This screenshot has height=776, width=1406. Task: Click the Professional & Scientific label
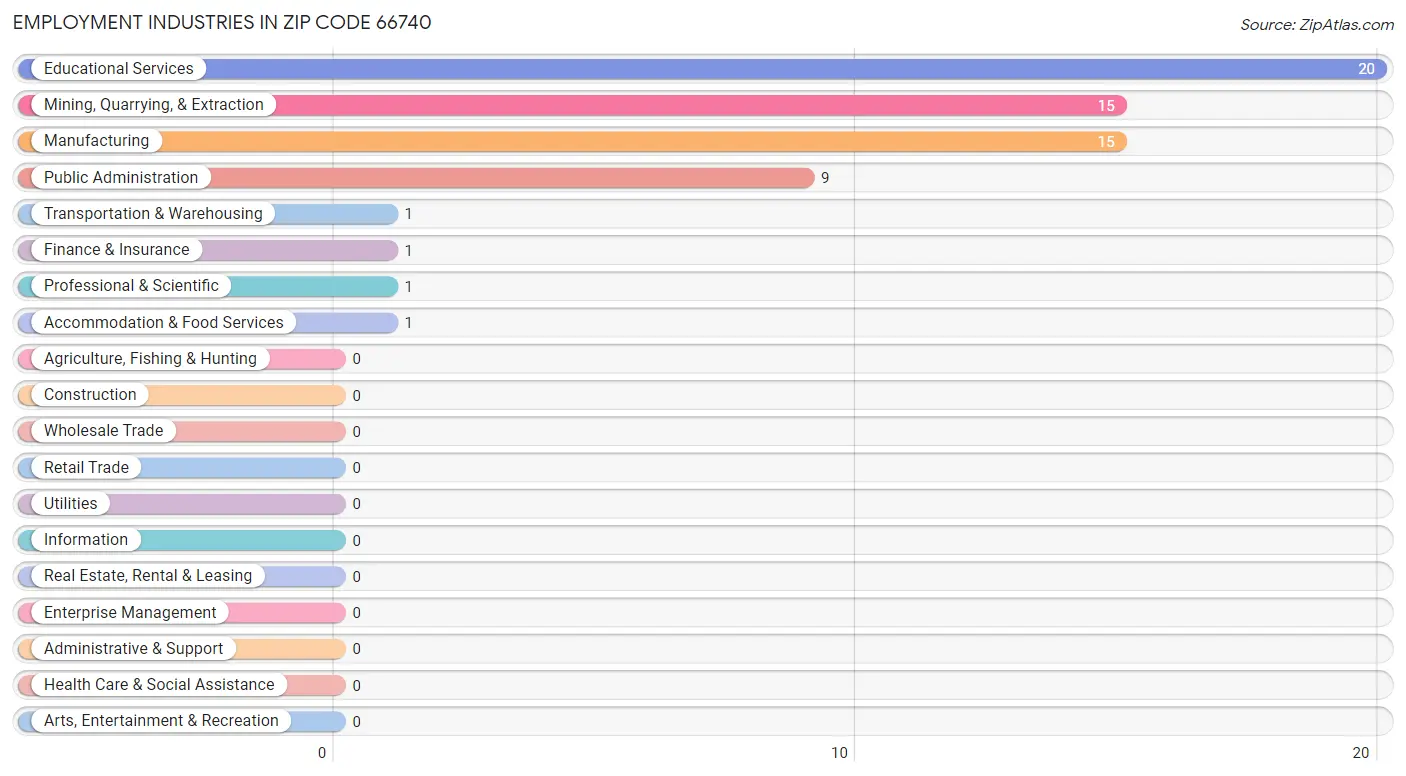coord(131,286)
